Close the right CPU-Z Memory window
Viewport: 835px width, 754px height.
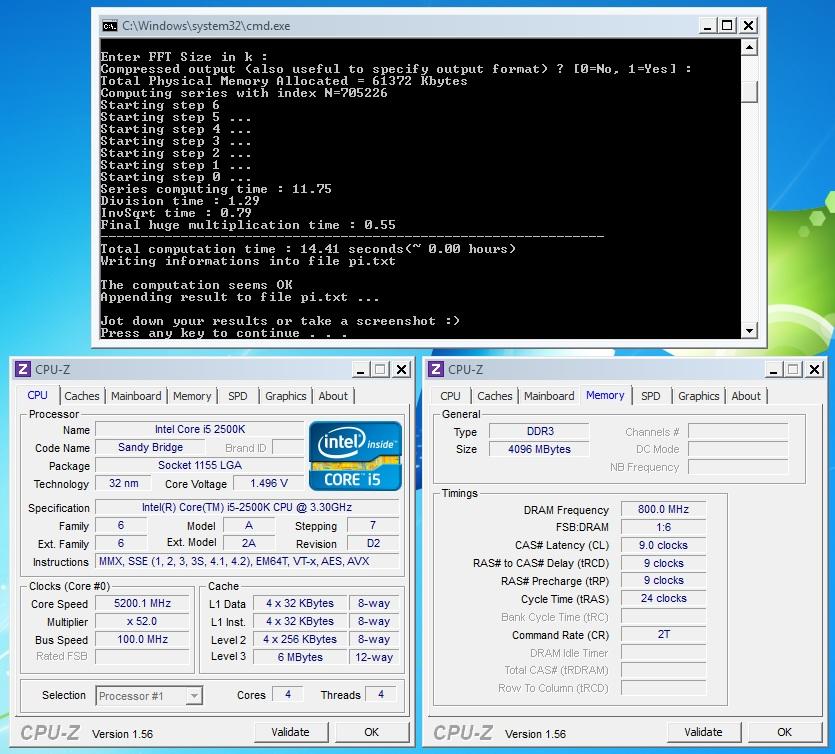click(814, 370)
